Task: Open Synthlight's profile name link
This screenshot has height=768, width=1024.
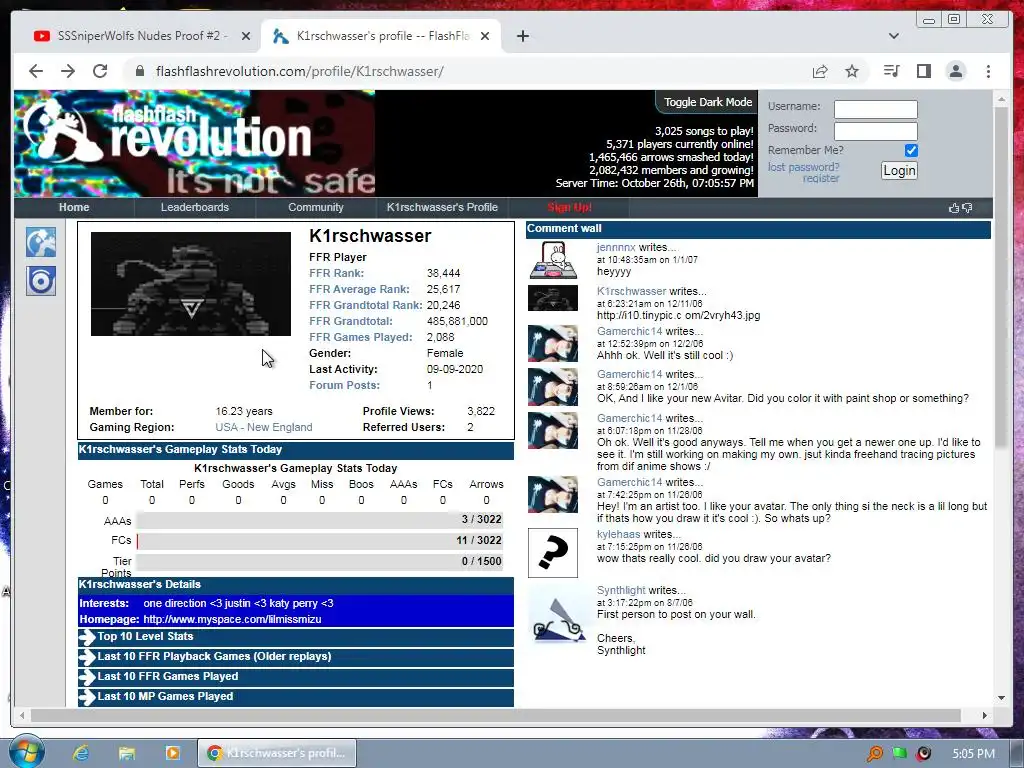Action: (x=621, y=590)
